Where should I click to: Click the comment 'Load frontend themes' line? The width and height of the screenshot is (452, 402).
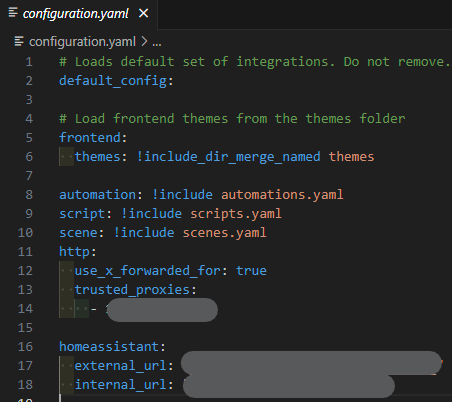point(232,119)
